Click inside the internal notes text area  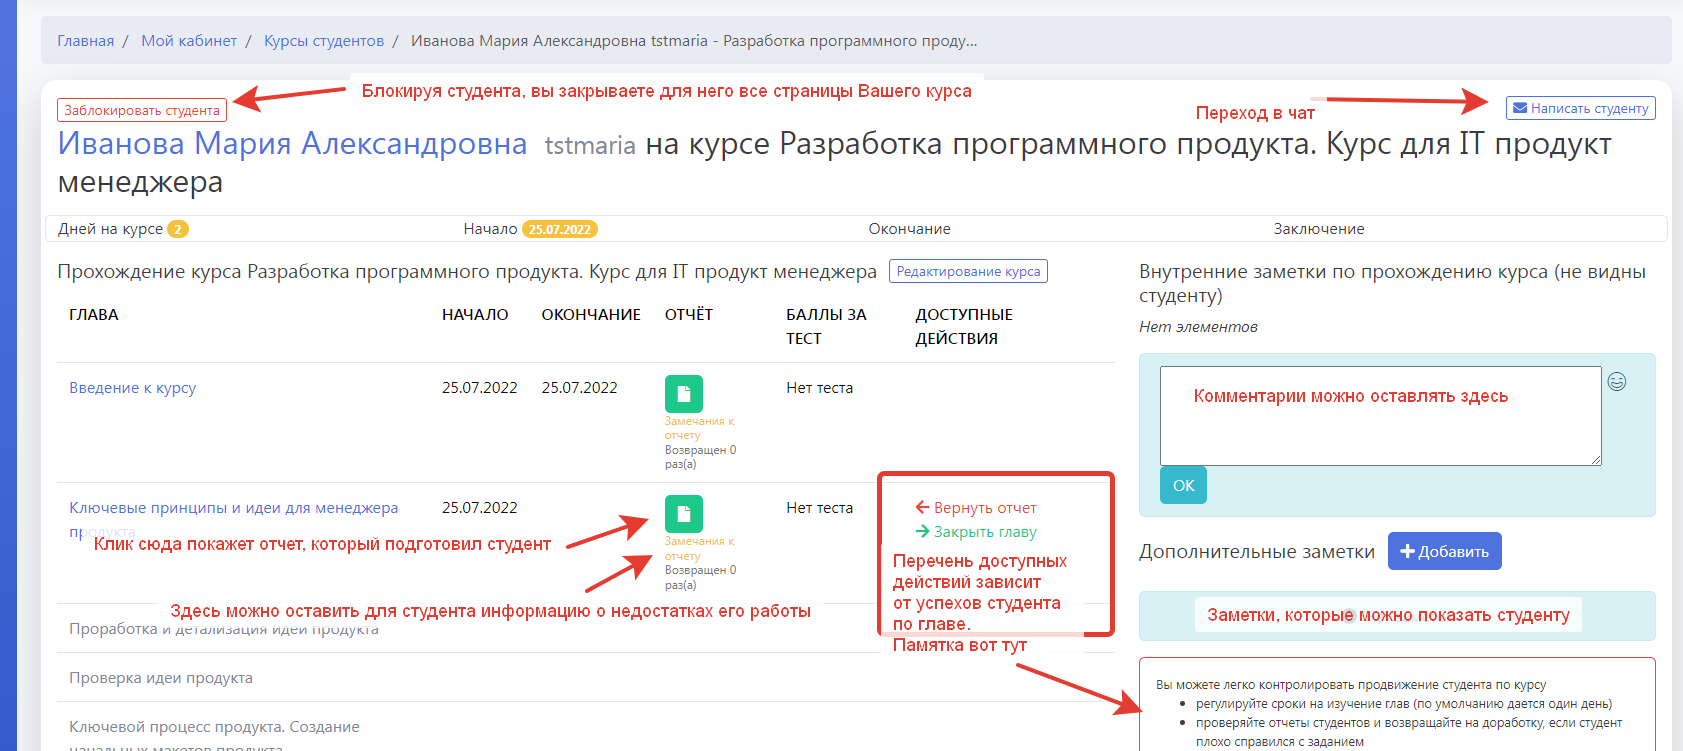(x=1380, y=430)
